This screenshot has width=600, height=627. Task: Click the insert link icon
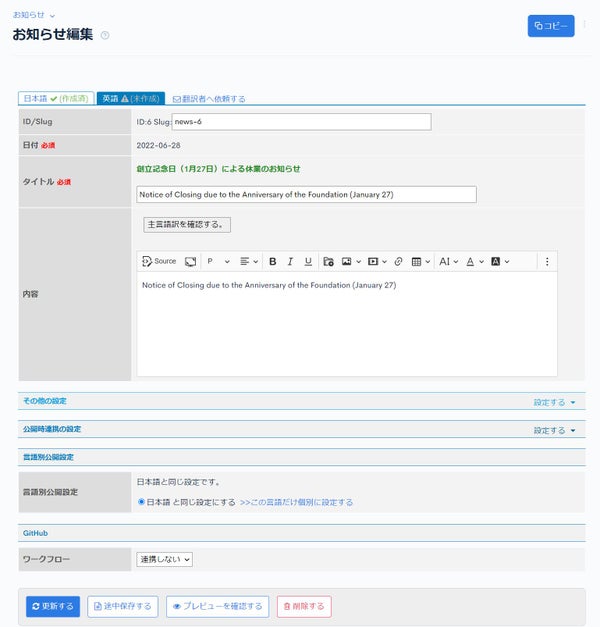398,262
